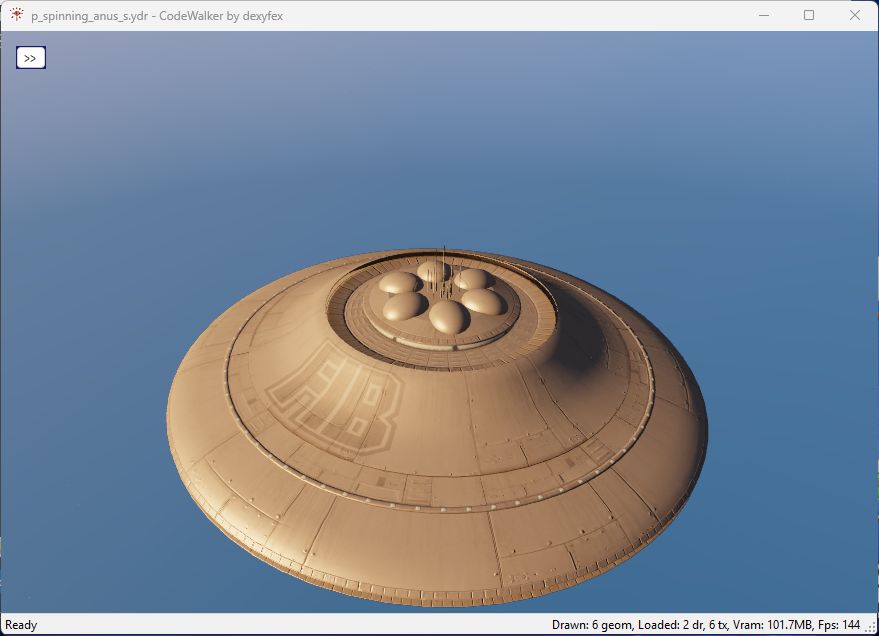879x636 pixels.
Task: Minimize the CodeWalker window
Action: click(x=764, y=15)
